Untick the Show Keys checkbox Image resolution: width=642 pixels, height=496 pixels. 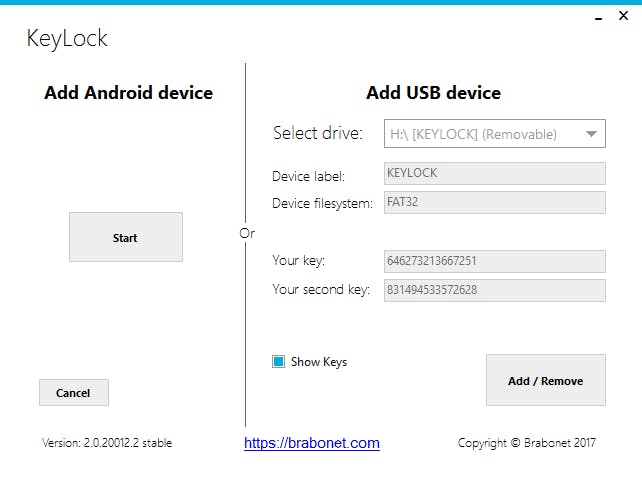point(279,362)
